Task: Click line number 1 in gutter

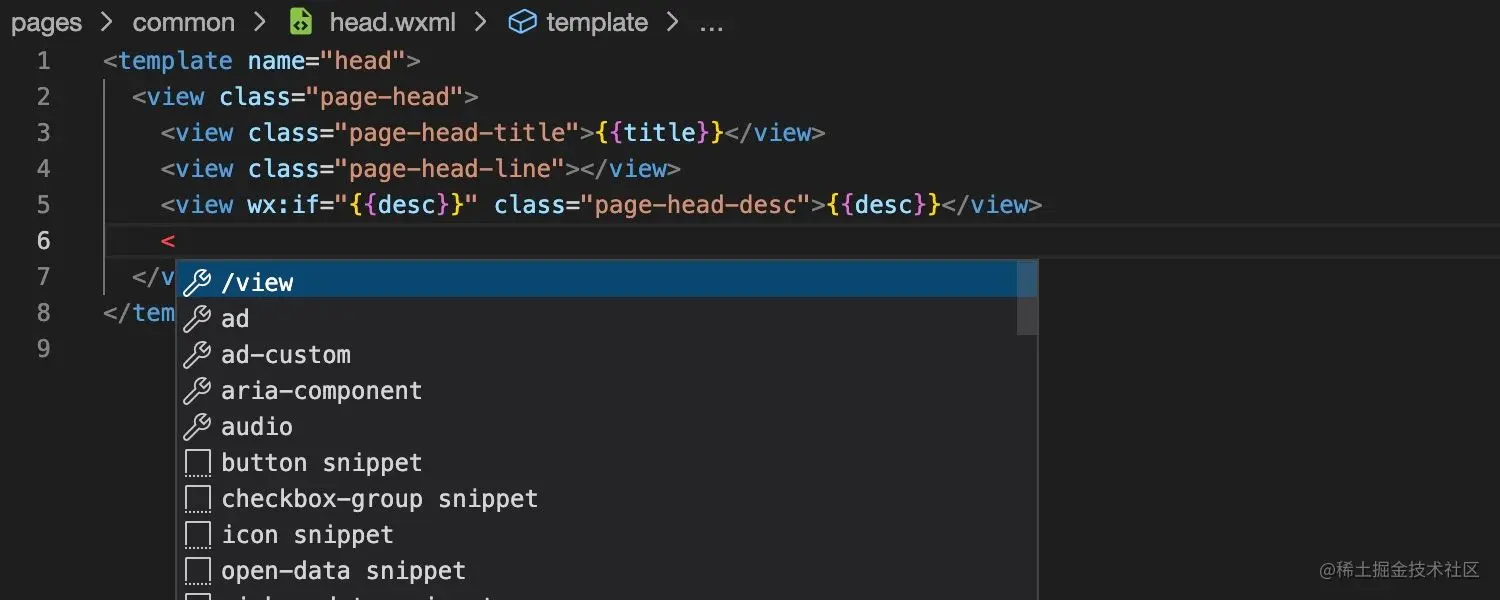Action: click(43, 61)
